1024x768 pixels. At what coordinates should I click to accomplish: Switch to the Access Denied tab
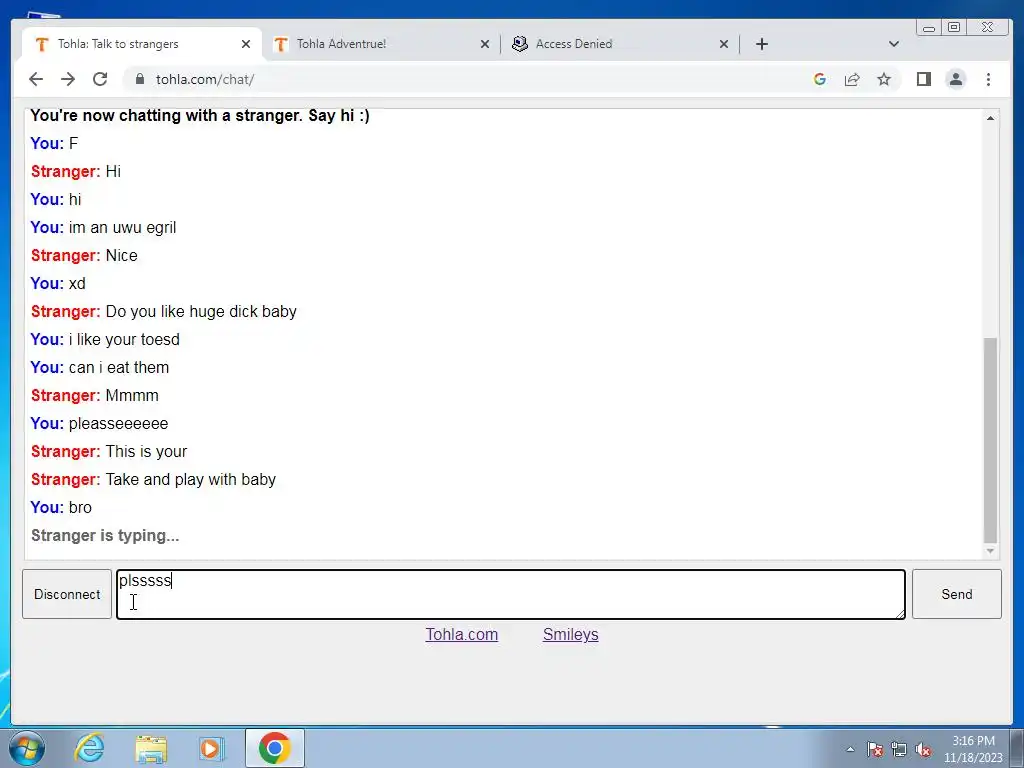[x=620, y=44]
